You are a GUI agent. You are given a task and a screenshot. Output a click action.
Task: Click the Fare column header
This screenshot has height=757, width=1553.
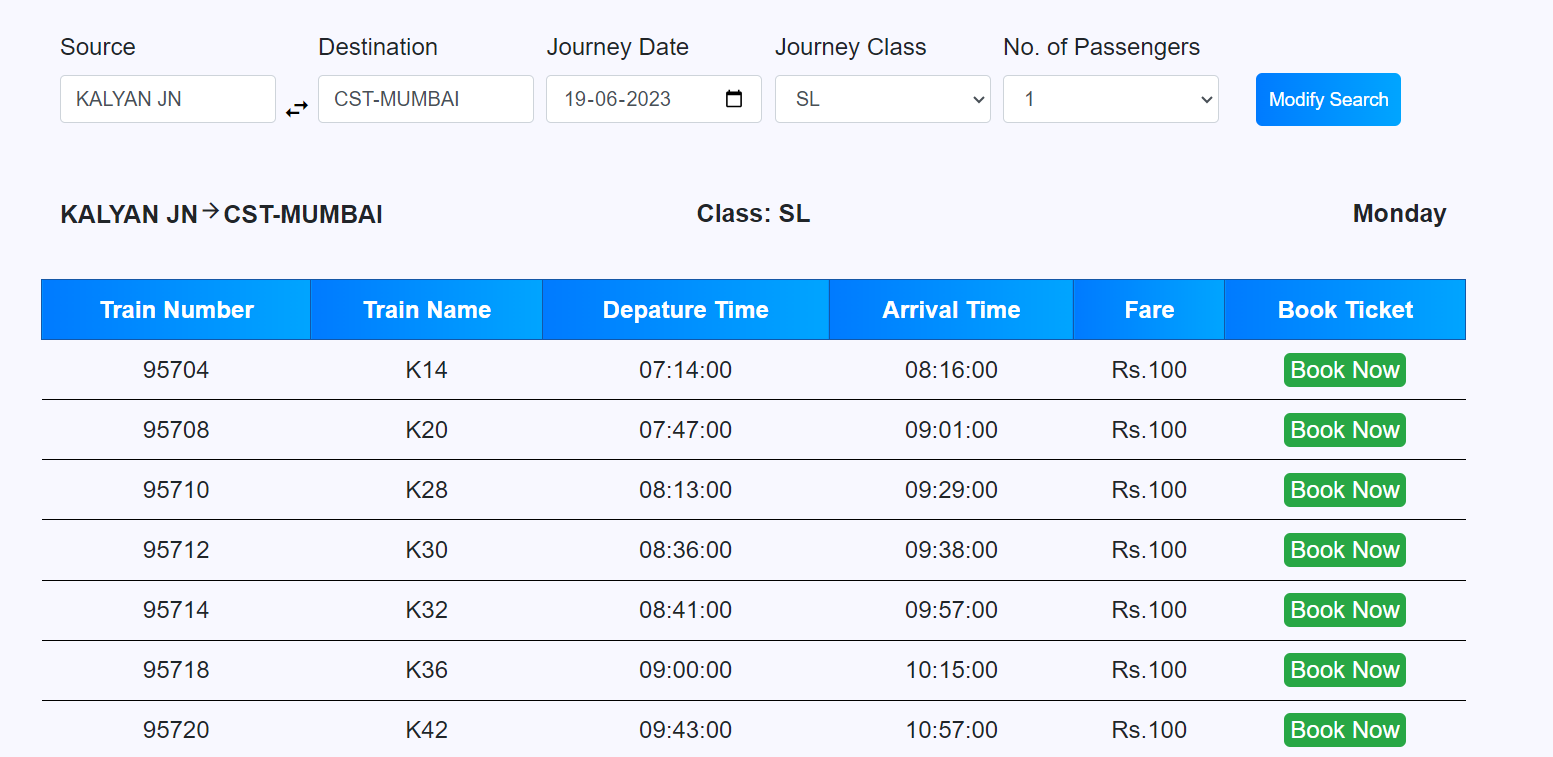click(x=1148, y=309)
